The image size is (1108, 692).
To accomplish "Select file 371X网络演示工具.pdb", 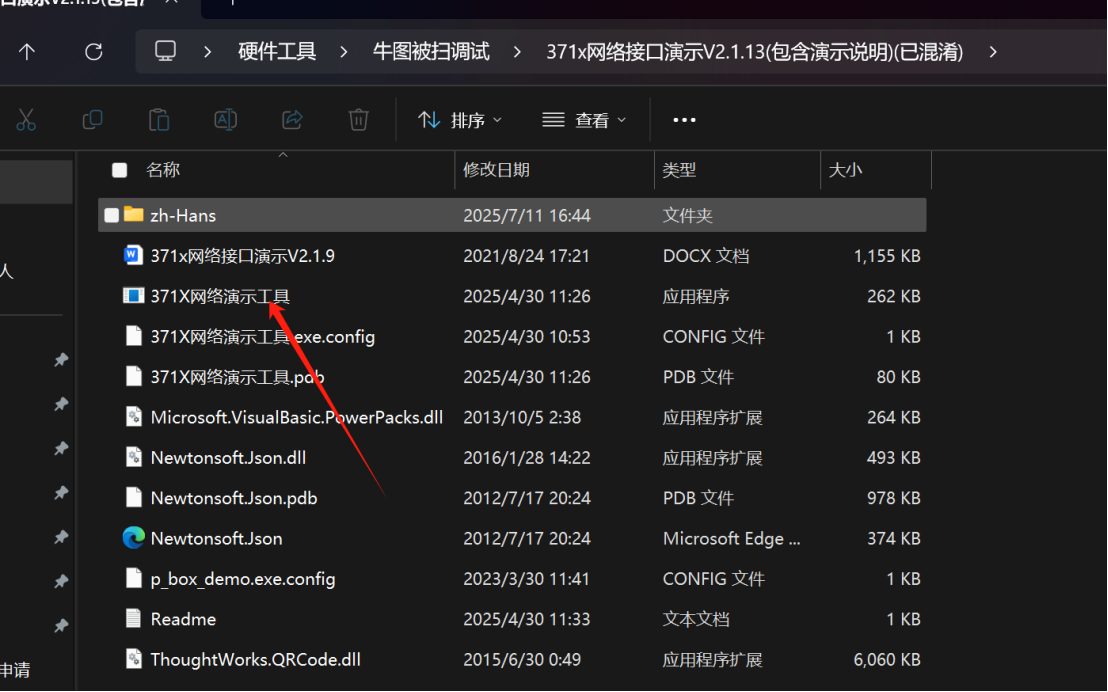I will click(237, 377).
